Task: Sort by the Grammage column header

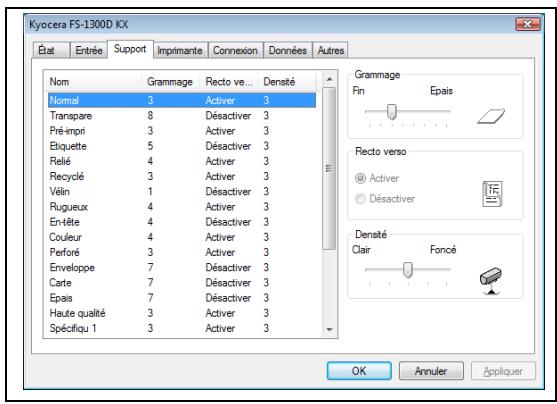Action: [x=171, y=82]
